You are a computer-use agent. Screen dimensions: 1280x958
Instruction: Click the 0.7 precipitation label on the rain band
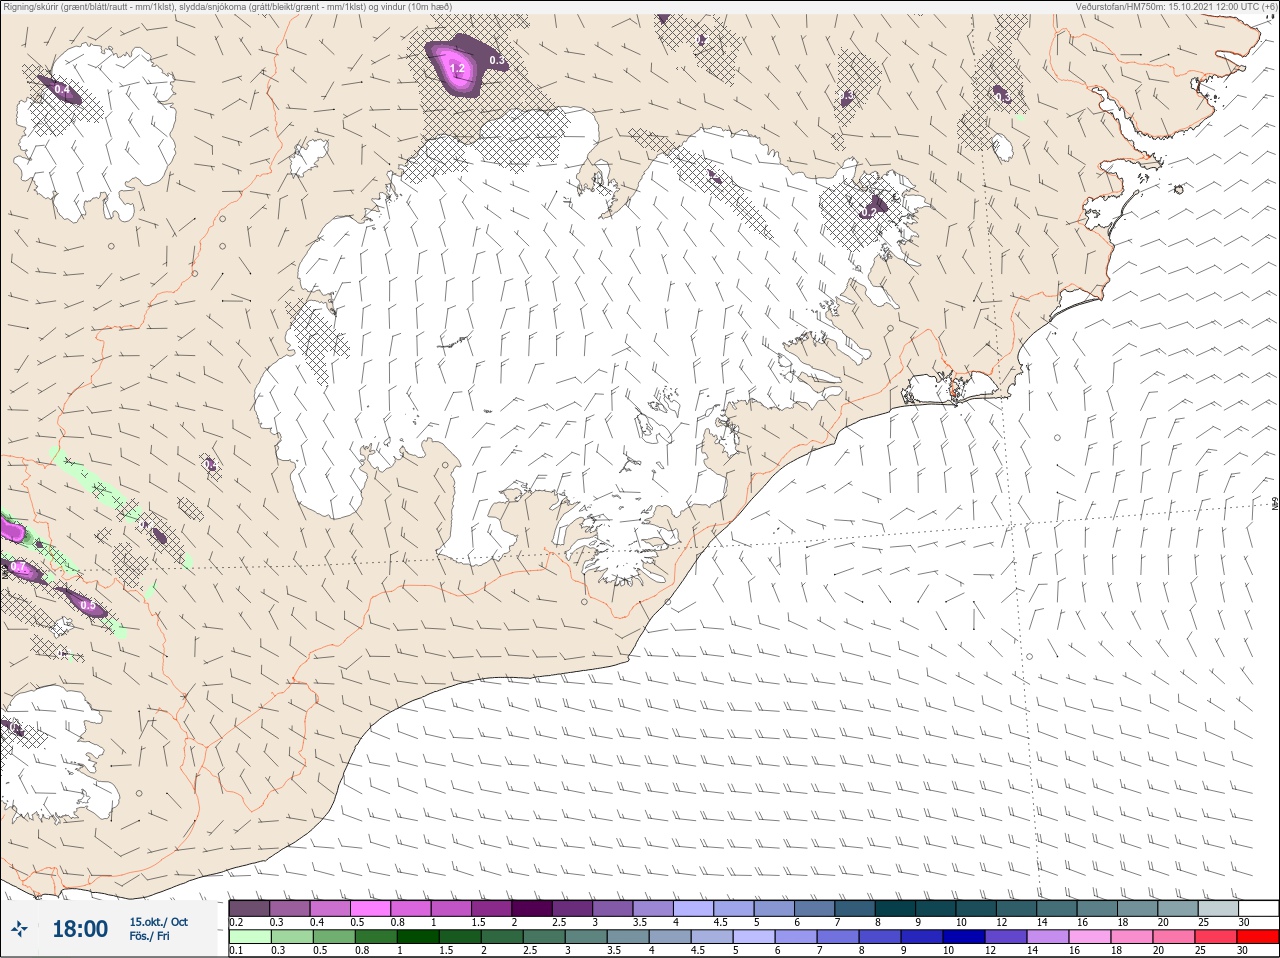[18, 568]
